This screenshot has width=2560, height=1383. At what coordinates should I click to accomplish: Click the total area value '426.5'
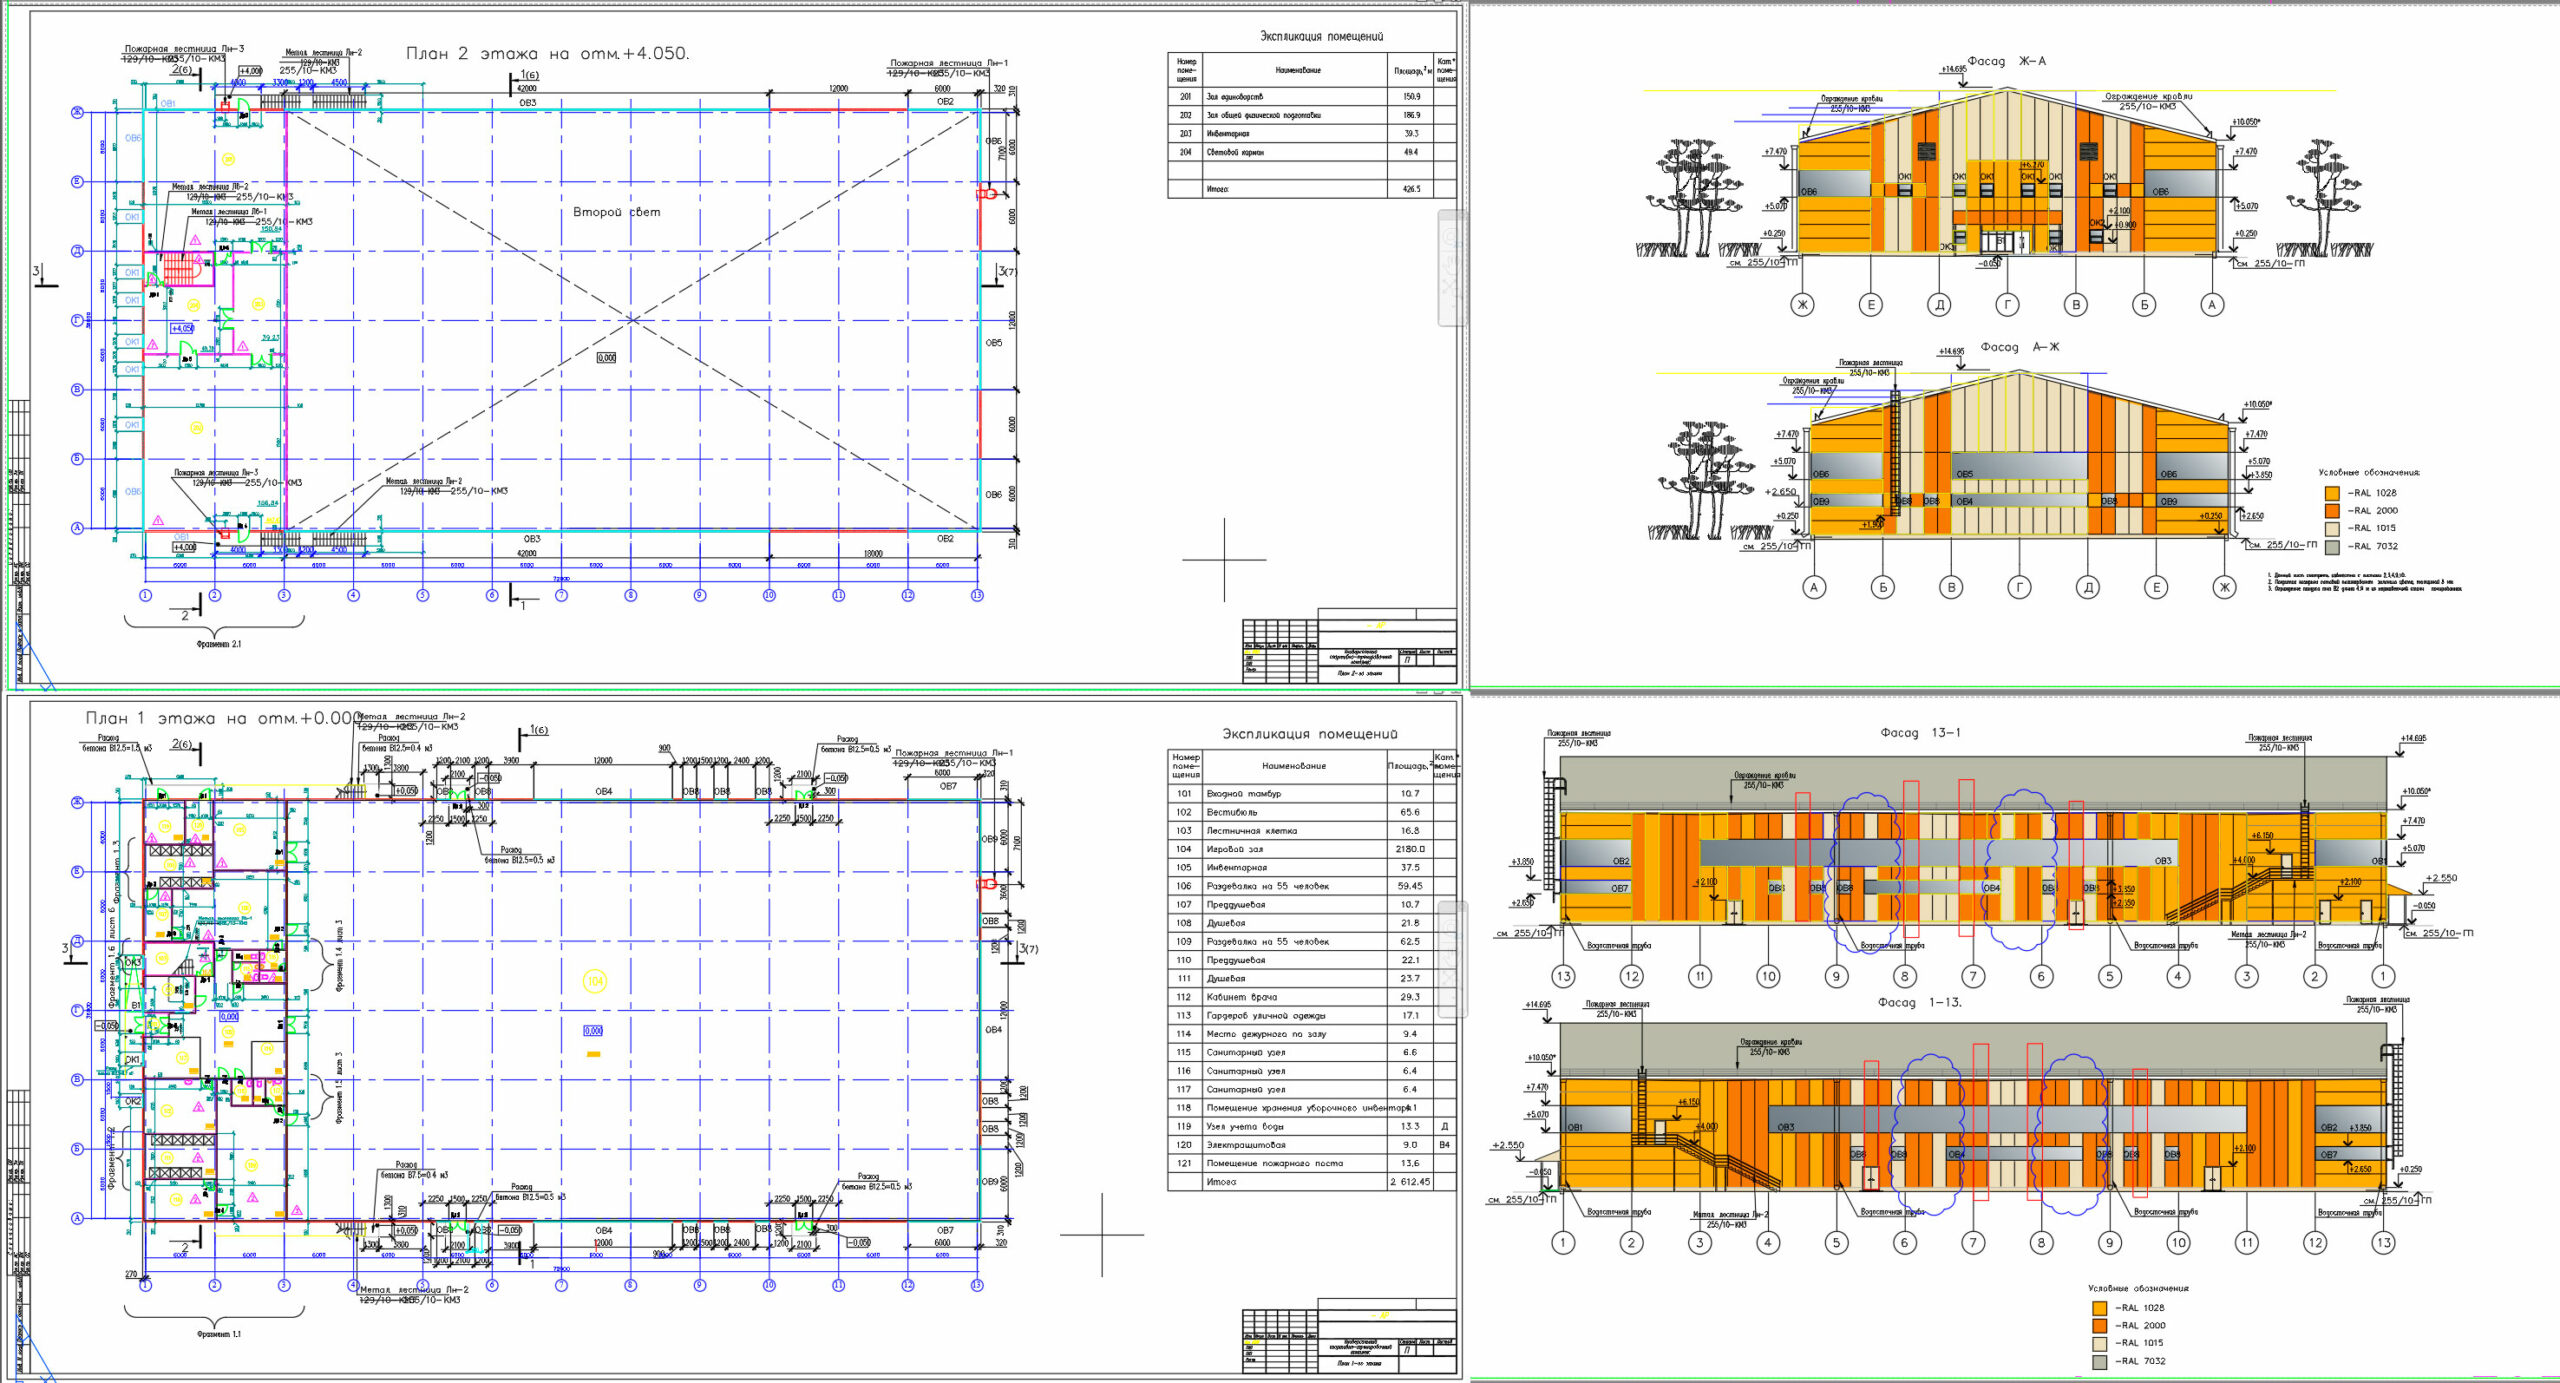[x=1411, y=189]
